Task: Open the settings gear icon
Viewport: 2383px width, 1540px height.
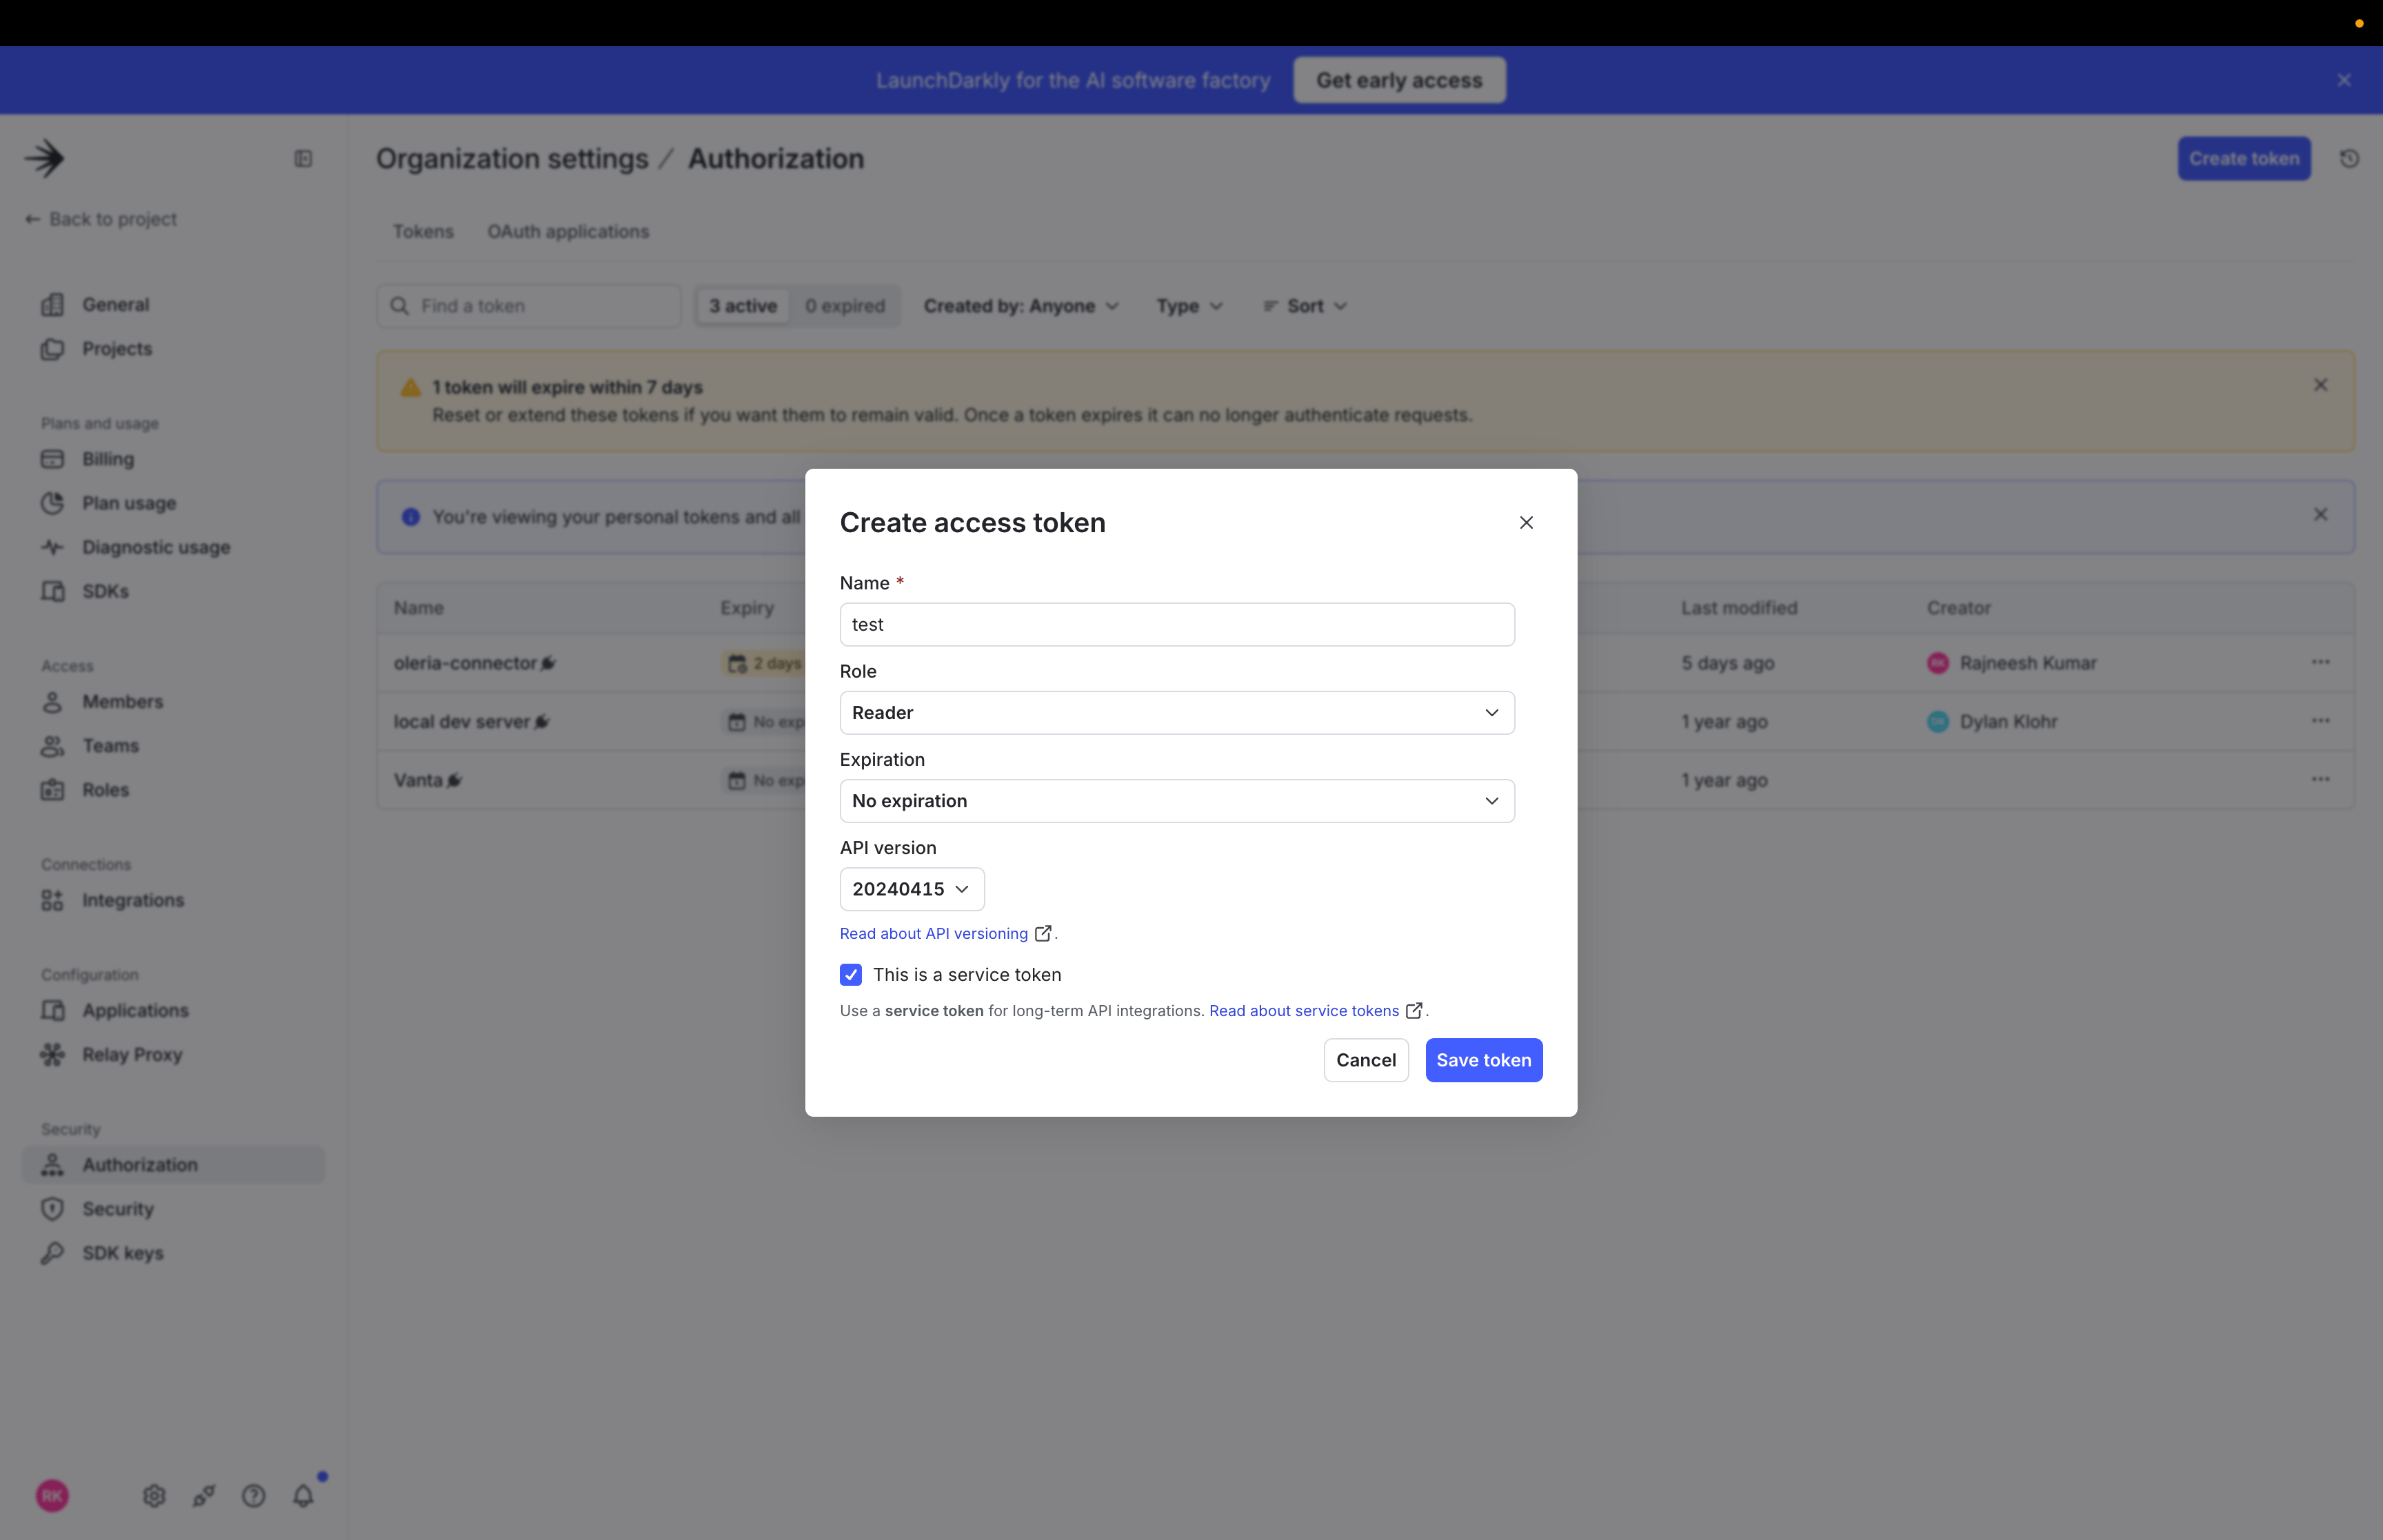Action: [x=154, y=1496]
